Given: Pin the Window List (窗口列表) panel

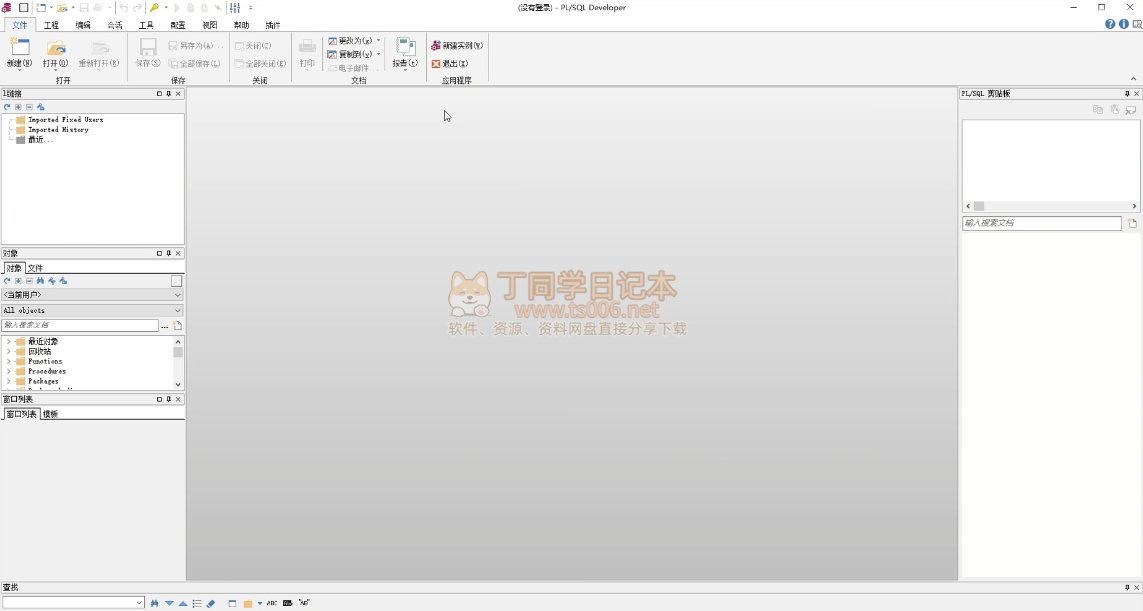Looking at the screenshot, I should [168, 399].
